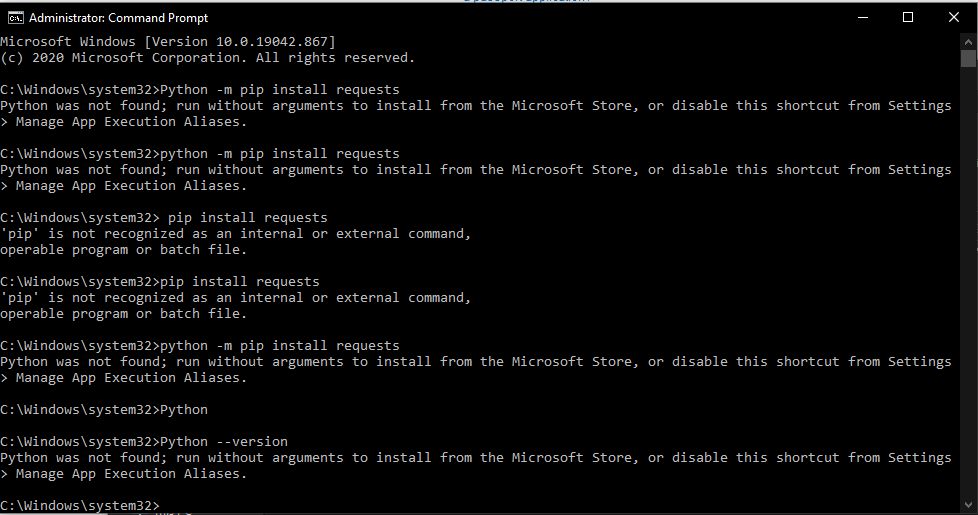Click the 'pip install requests' line with leading space
The height and width of the screenshot is (515, 978).
click(164, 218)
